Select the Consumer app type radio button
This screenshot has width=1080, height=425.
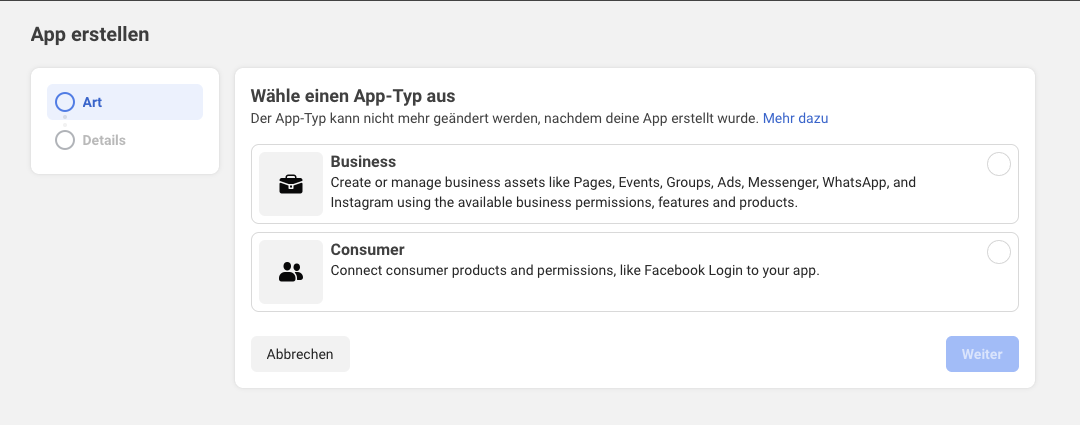(x=998, y=252)
